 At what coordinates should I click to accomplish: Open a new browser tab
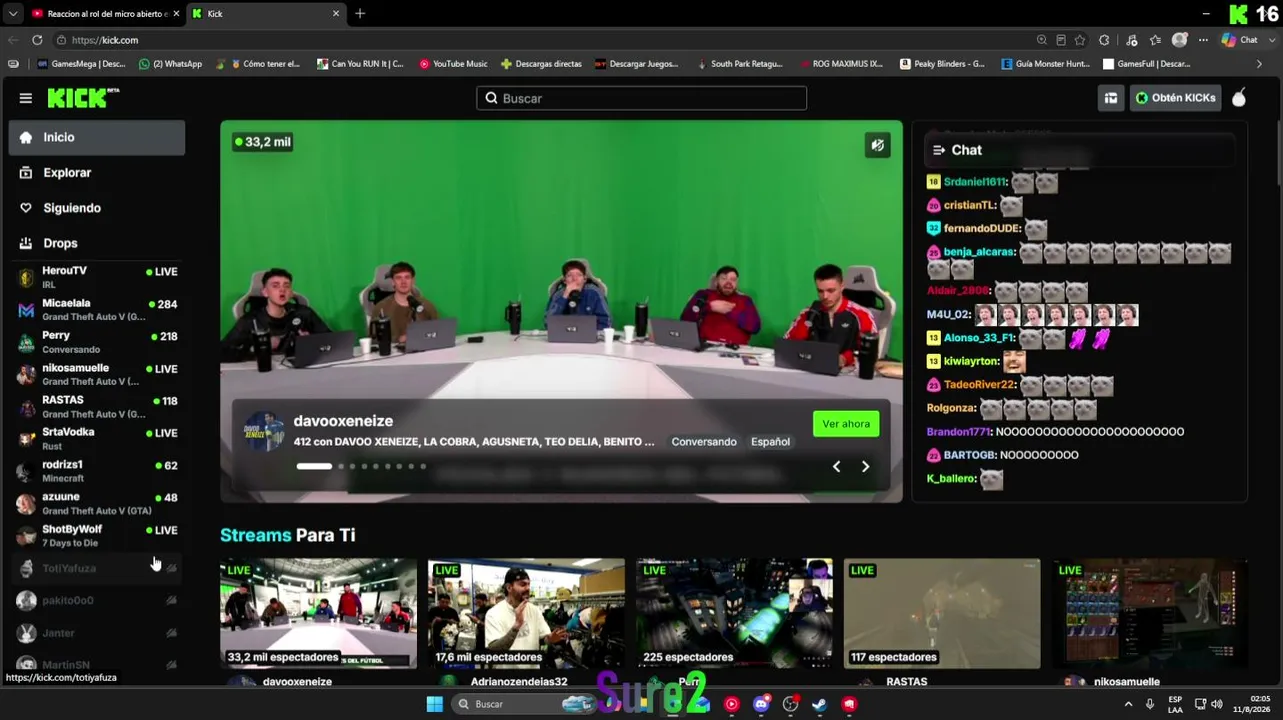pos(360,14)
